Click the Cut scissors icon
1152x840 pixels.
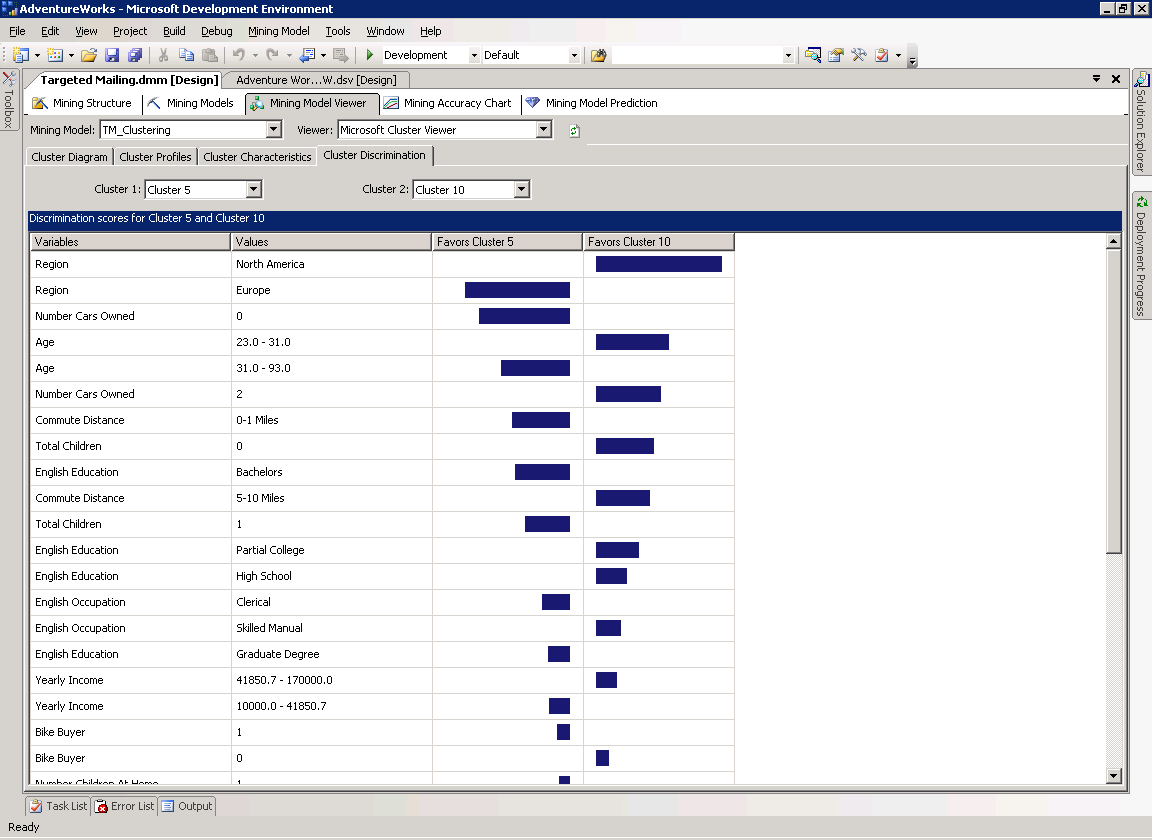click(x=164, y=55)
